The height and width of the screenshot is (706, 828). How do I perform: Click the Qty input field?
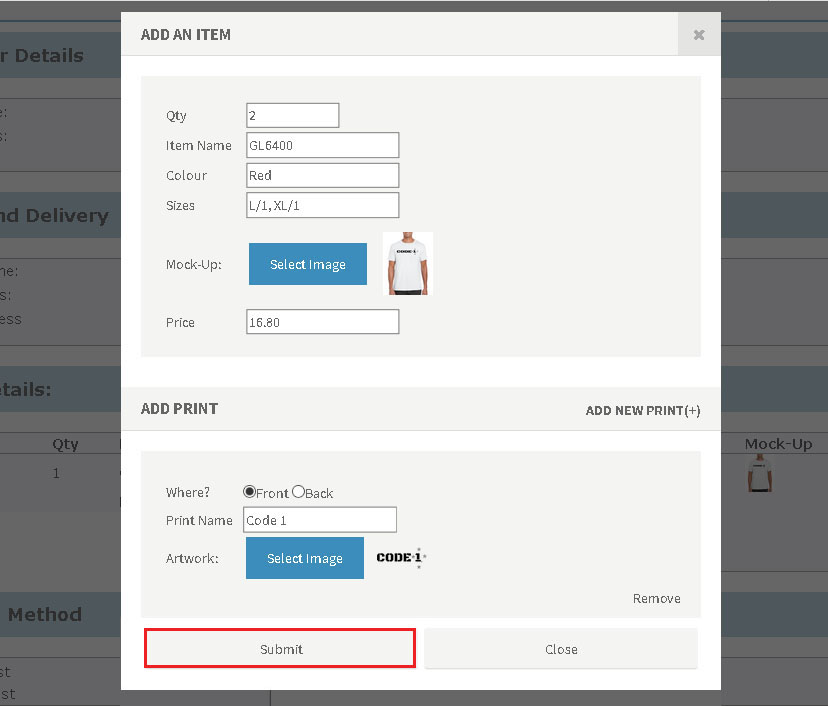tap(293, 116)
